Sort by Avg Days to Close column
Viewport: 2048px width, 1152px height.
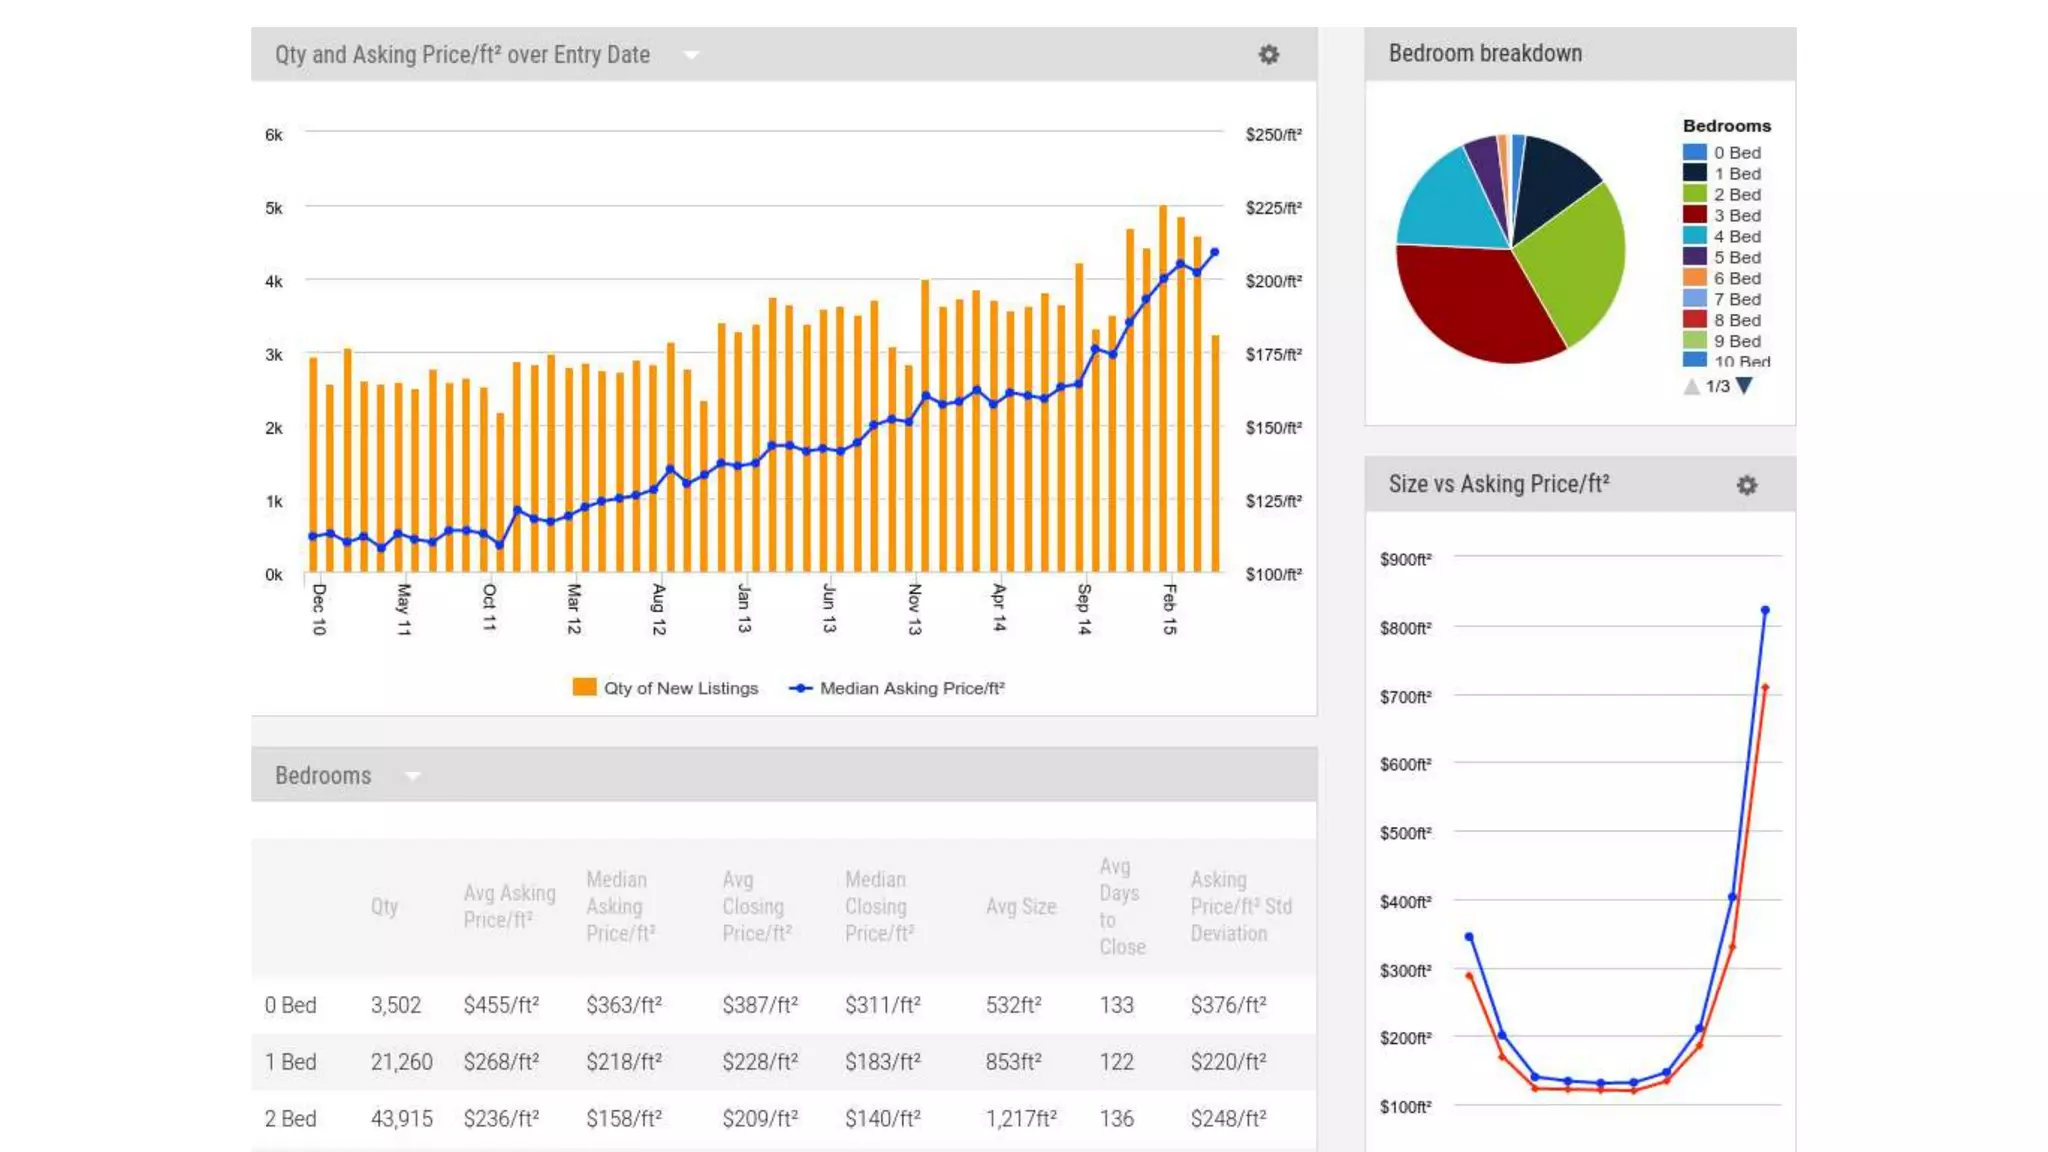point(1121,906)
